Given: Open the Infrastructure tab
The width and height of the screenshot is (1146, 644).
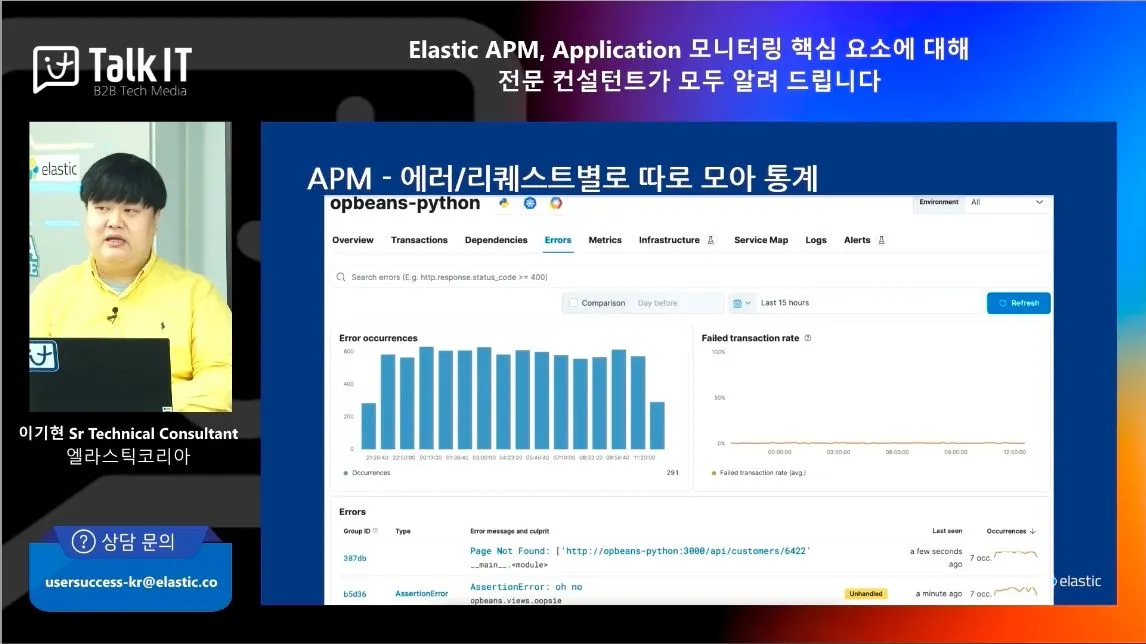Looking at the screenshot, I should [x=669, y=240].
